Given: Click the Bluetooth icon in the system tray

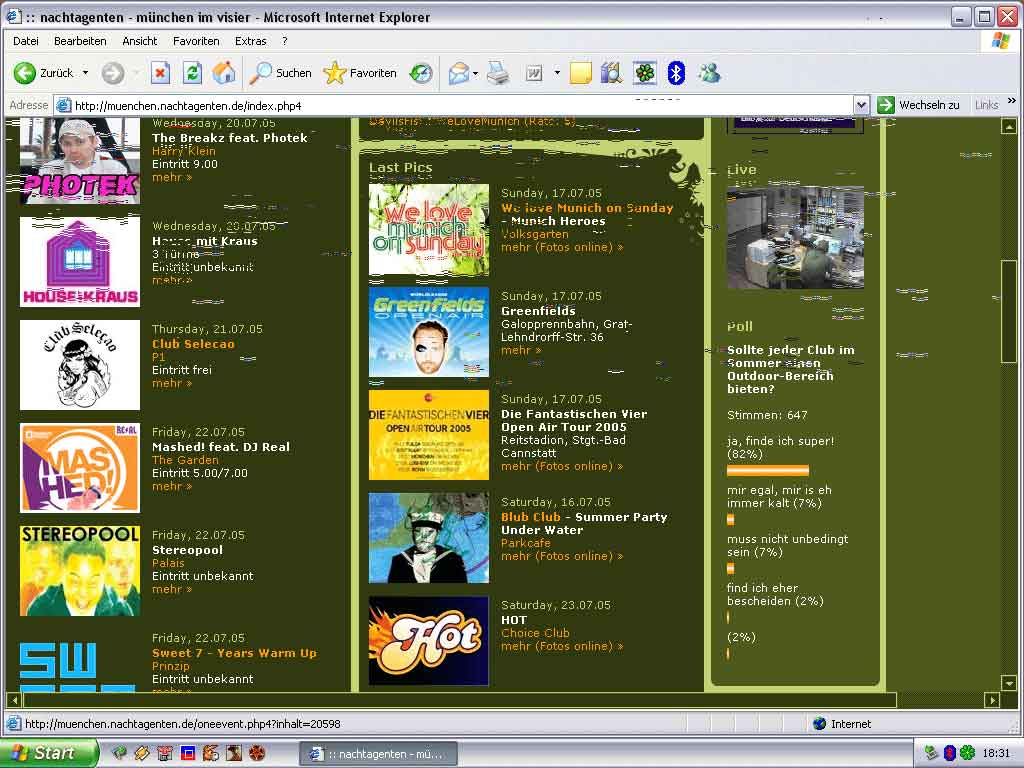Looking at the screenshot, I should click(x=949, y=753).
